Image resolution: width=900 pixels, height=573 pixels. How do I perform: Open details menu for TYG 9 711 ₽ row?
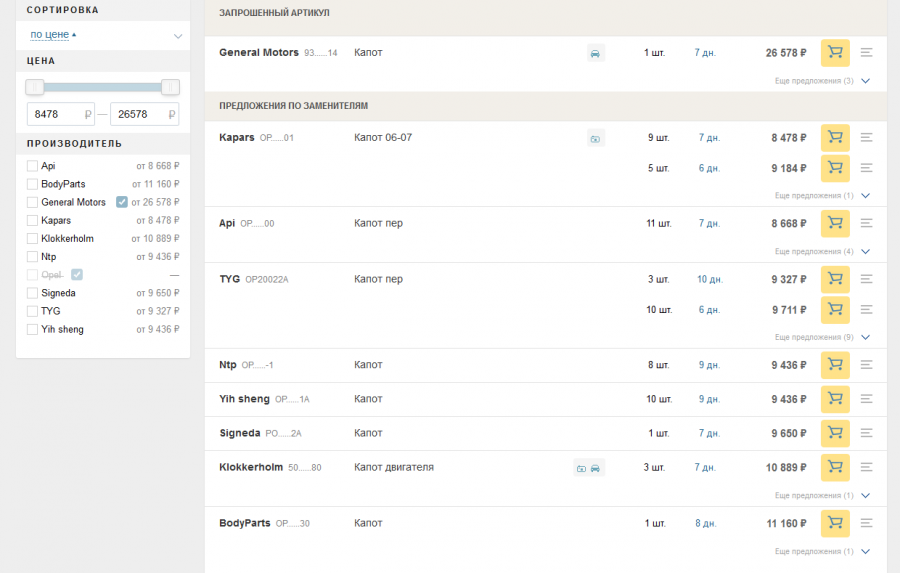pyautogui.click(x=867, y=310)
